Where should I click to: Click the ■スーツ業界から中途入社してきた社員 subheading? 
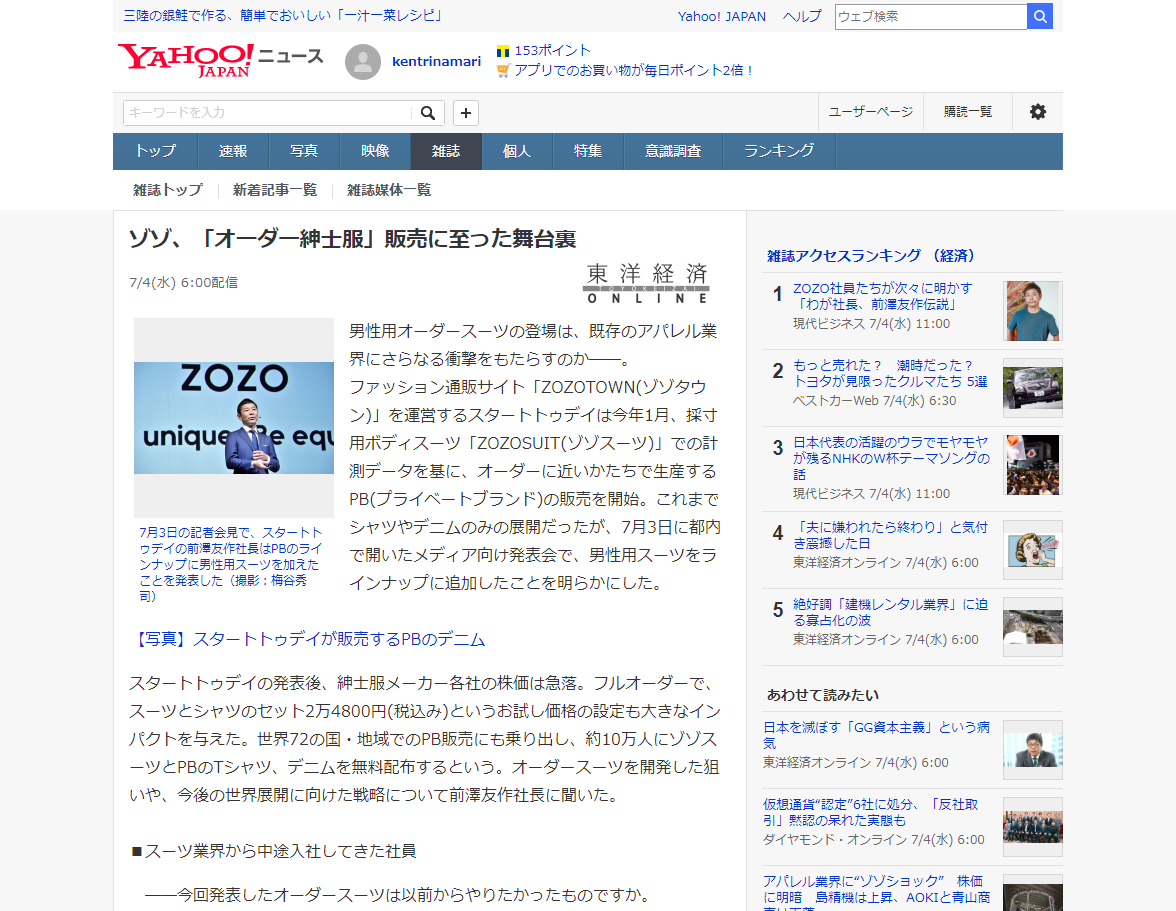tap(274, 851)
